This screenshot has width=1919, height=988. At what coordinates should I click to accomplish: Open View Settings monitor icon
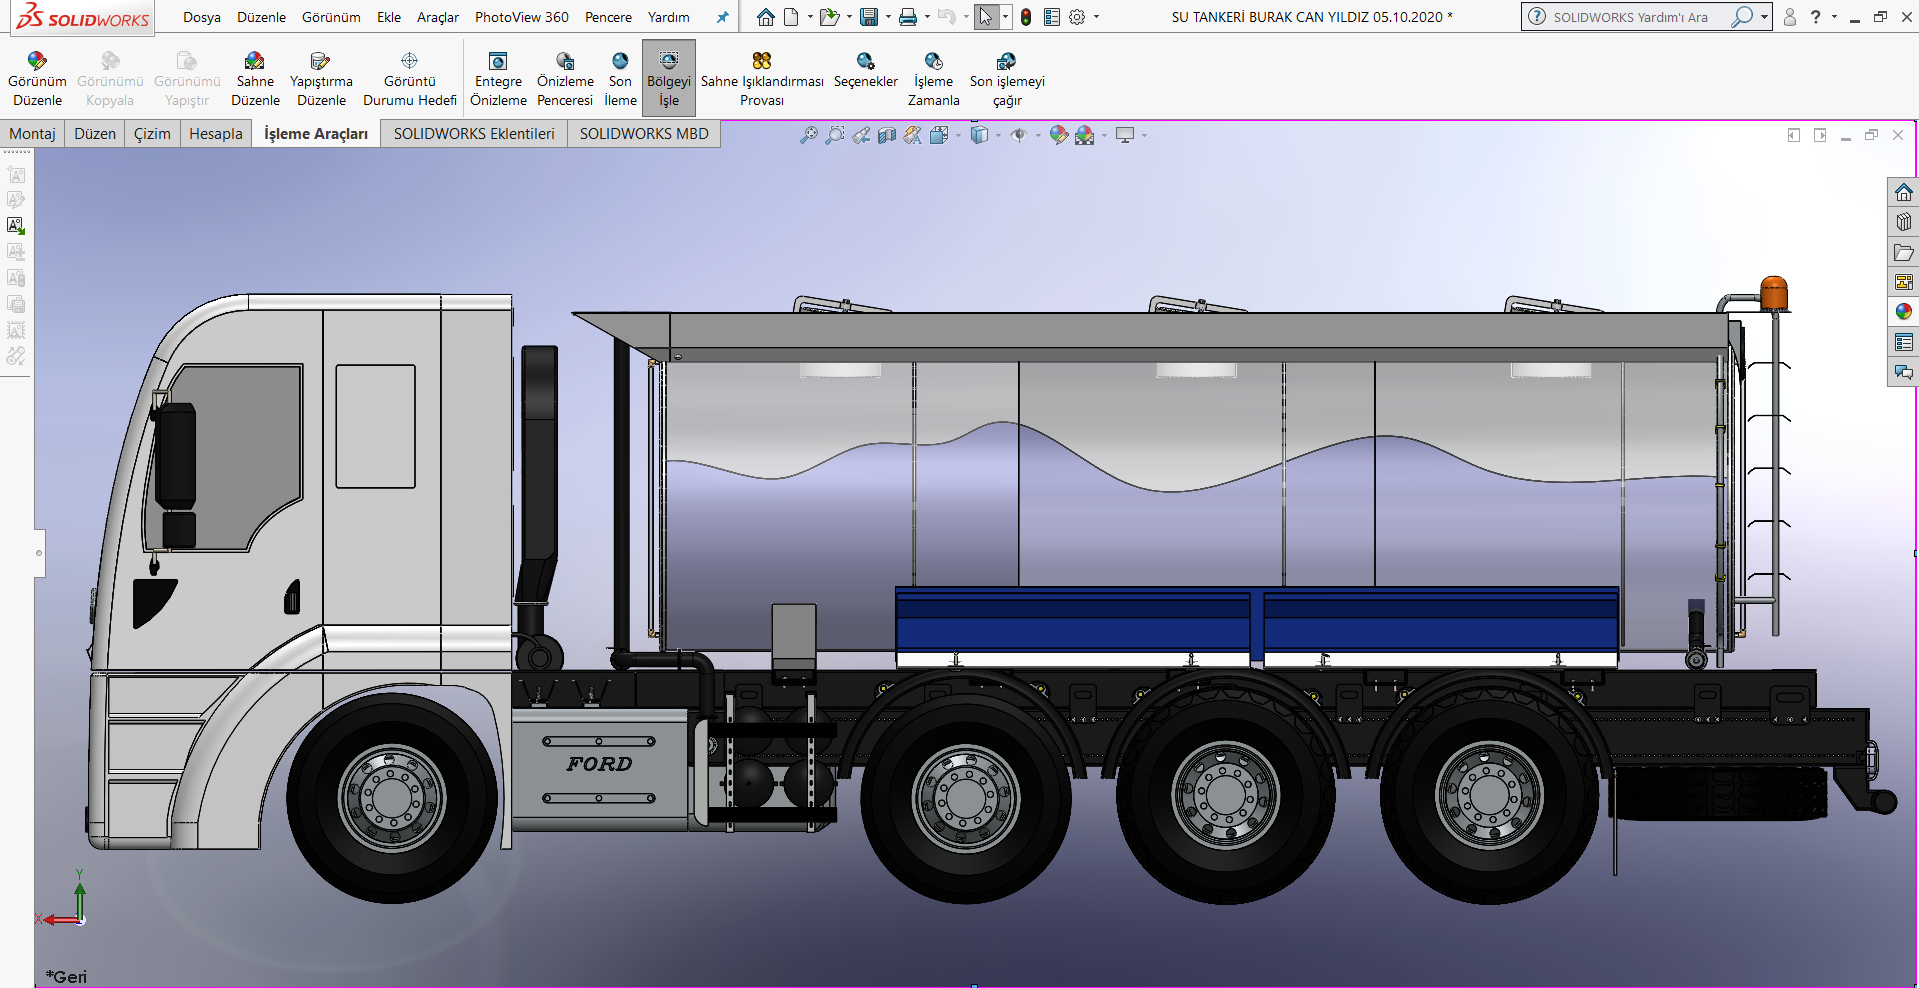point(1125,135)
